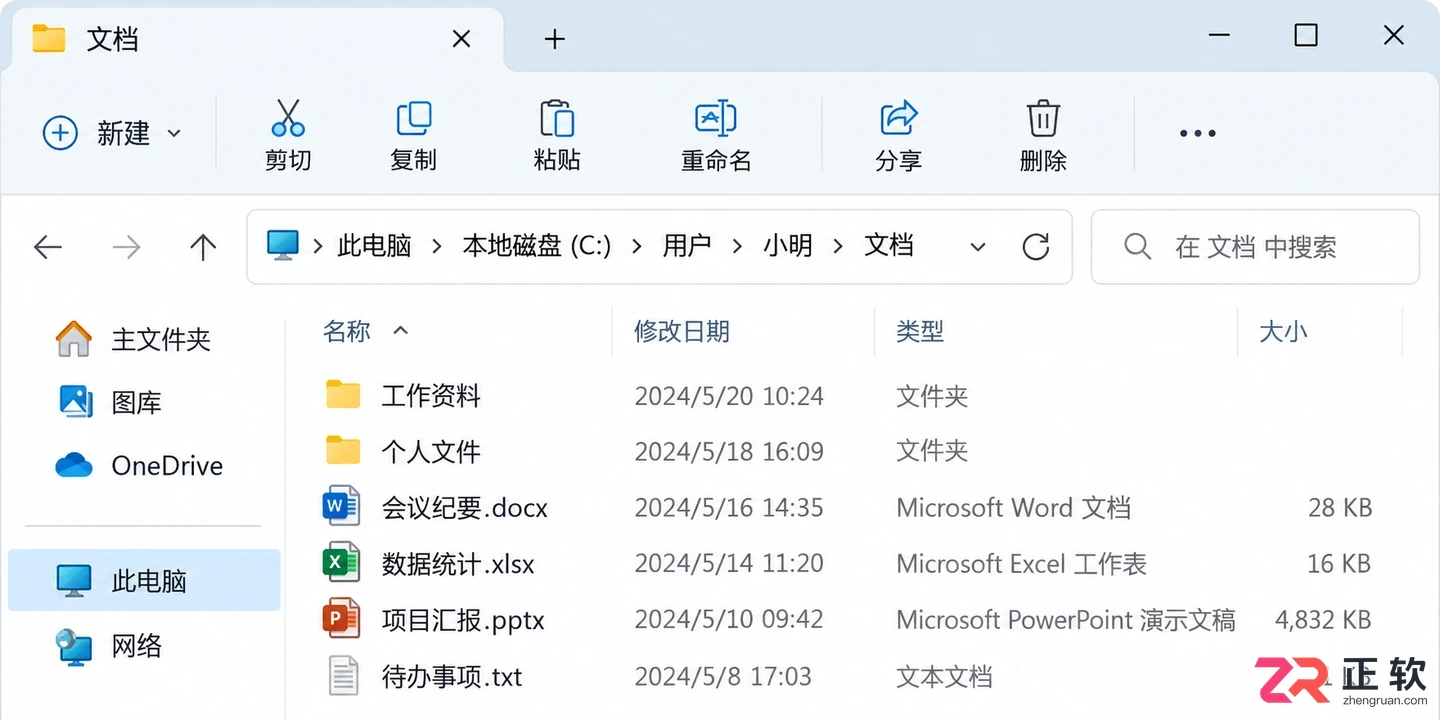Viewport: 1440px width, 720px height.
Task: Expand the chevron after 此电脑 in the path
Action: (436, 246)
